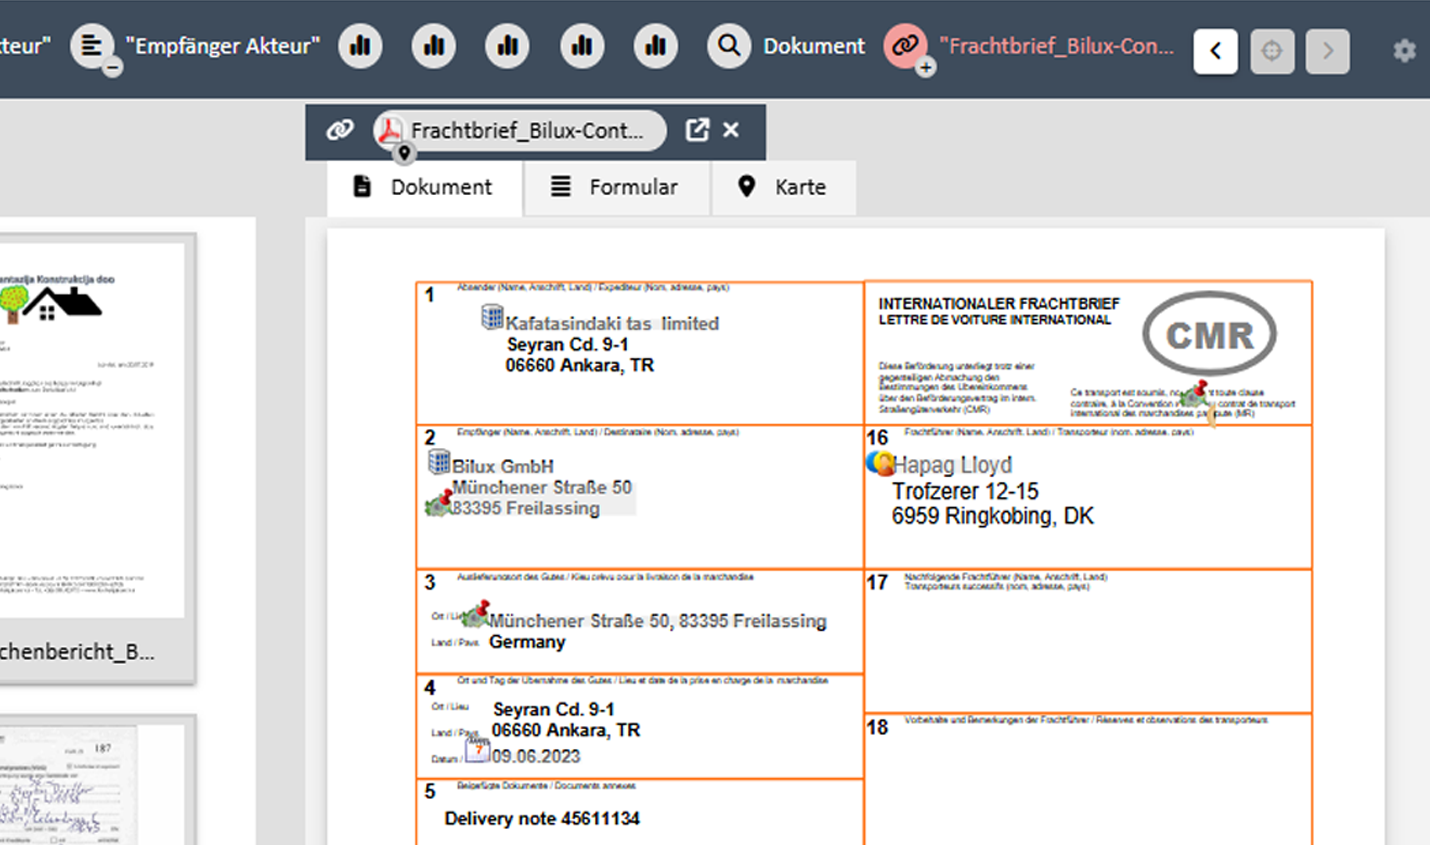
Task: Go back with the left chevron button
Action: pos(1216,51)
